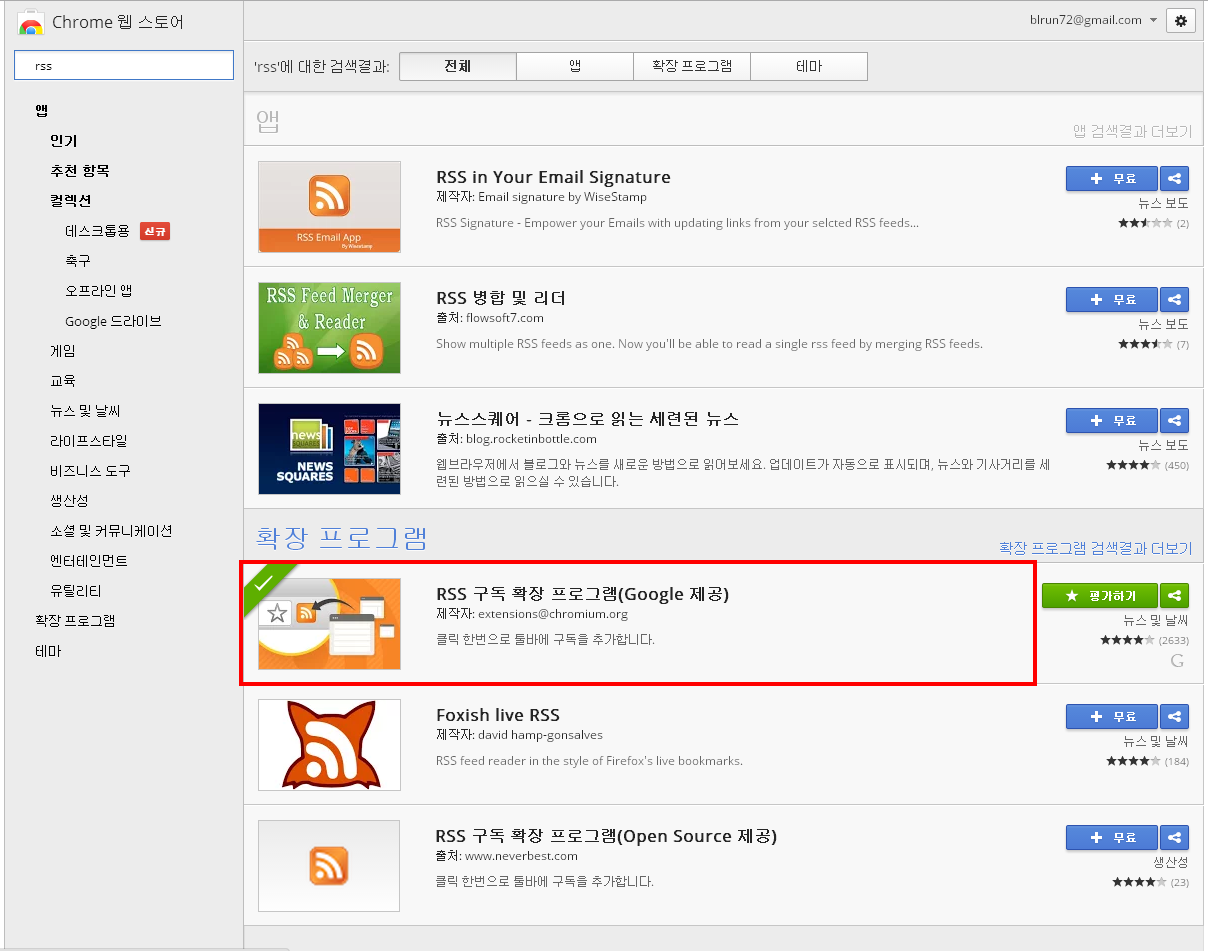Viewport: 1208px width, 951px height.
Task: Select 컬렉션 in the sidebar
Action: [x=71, y=201]
